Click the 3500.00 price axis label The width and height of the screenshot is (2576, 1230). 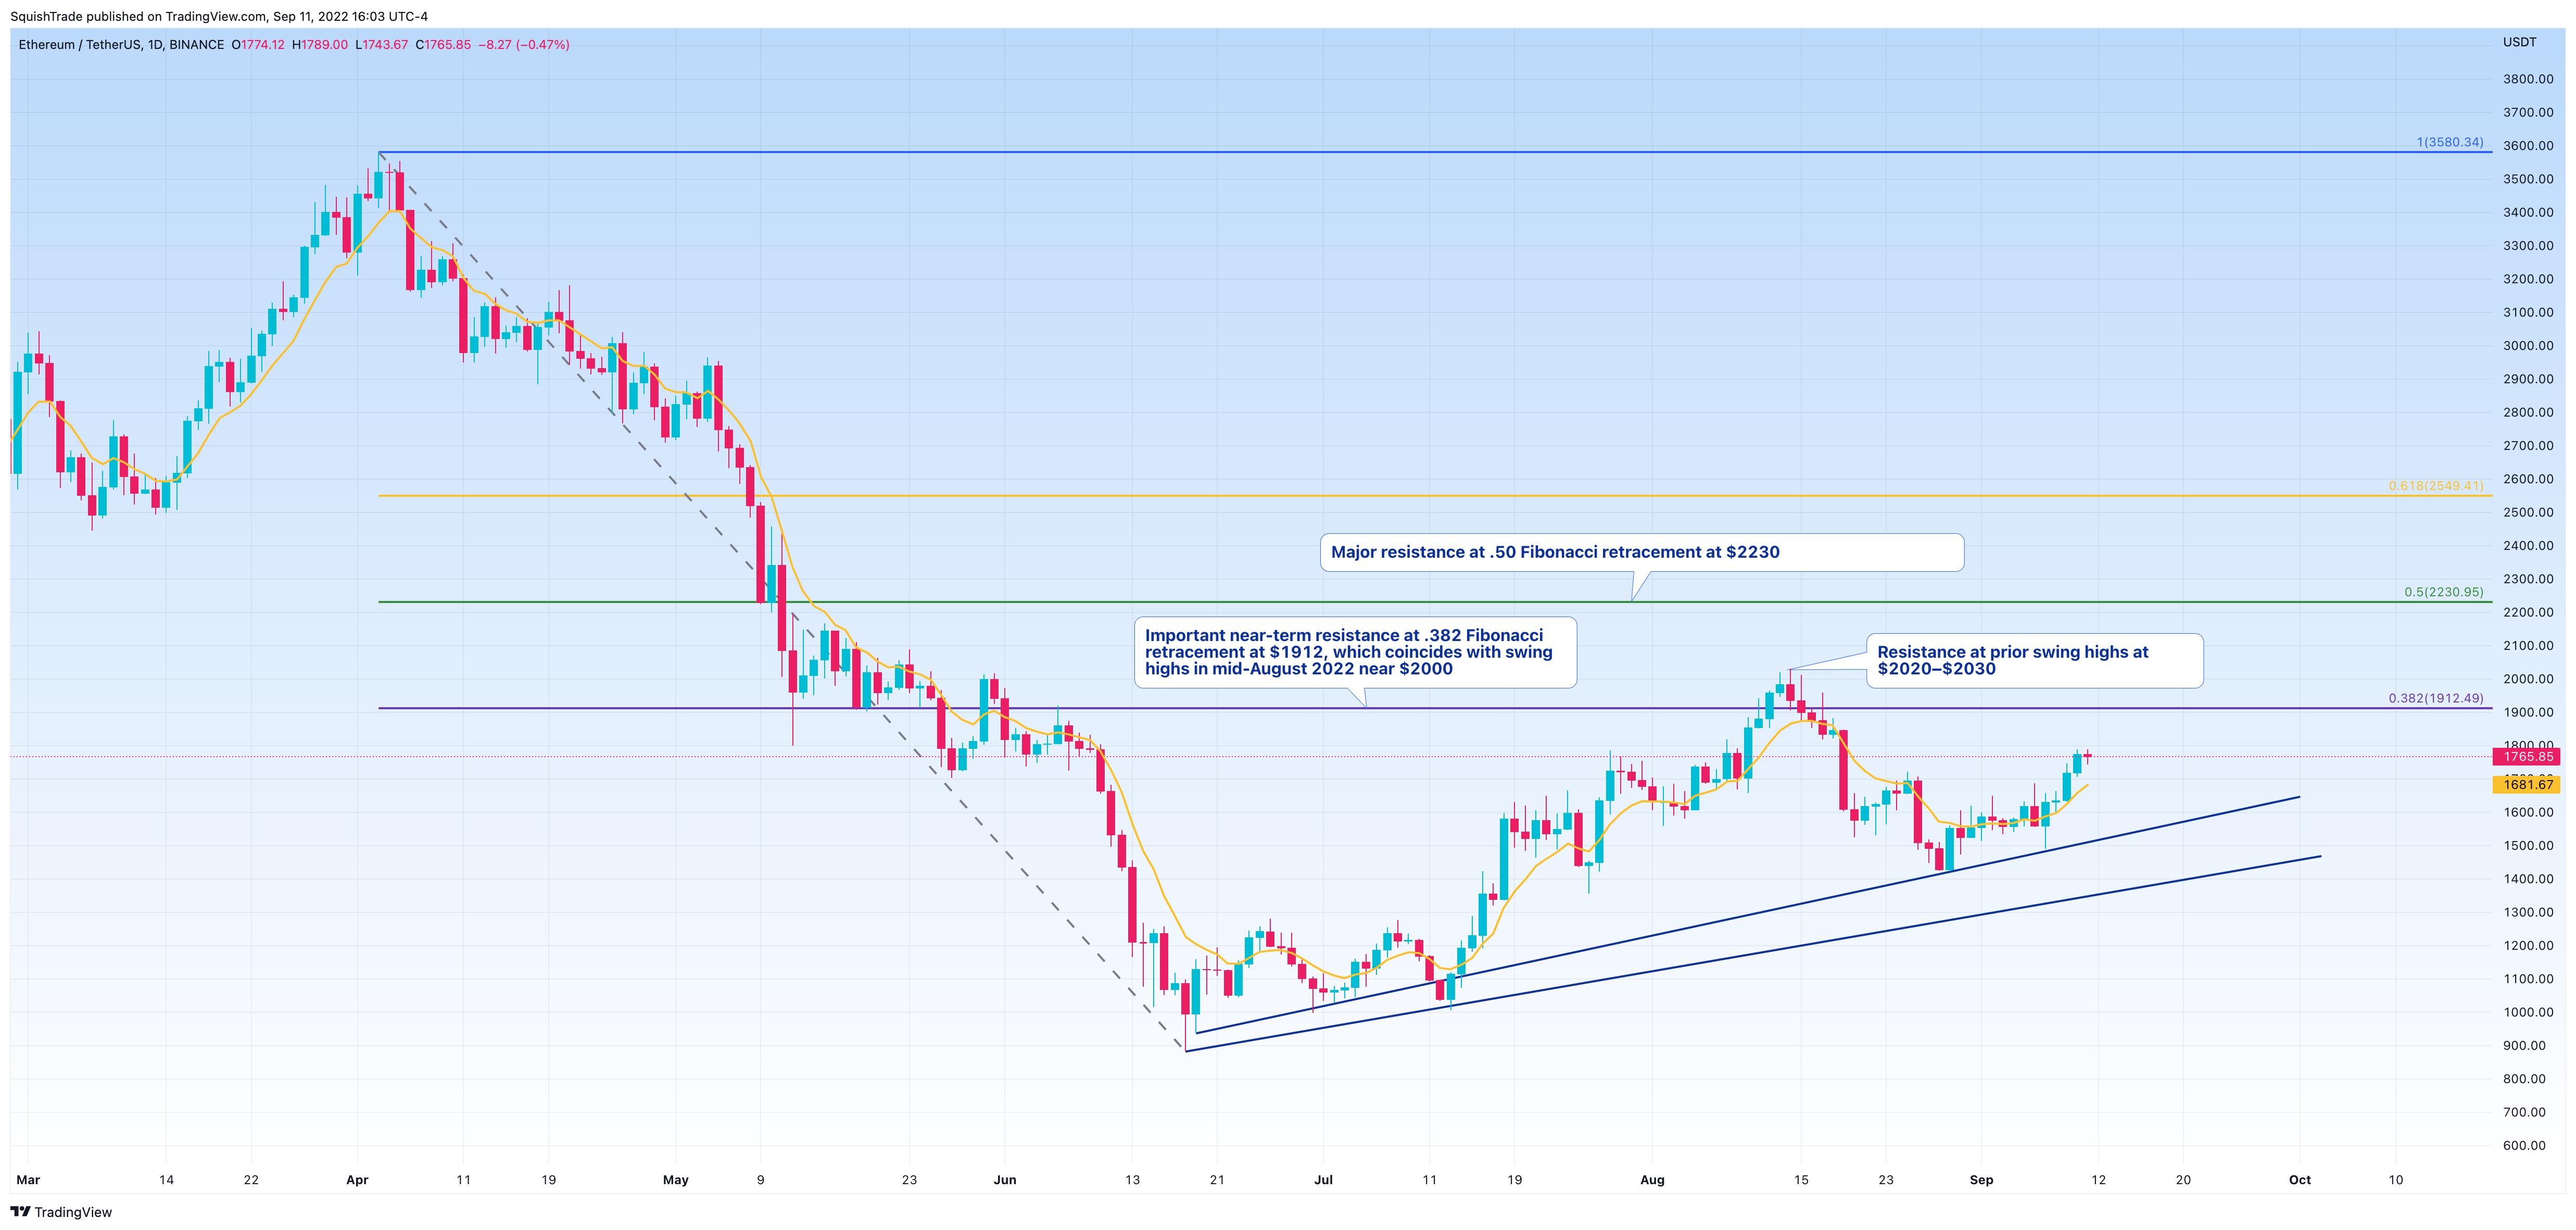pyautogui.click(x=2528, y=179)
